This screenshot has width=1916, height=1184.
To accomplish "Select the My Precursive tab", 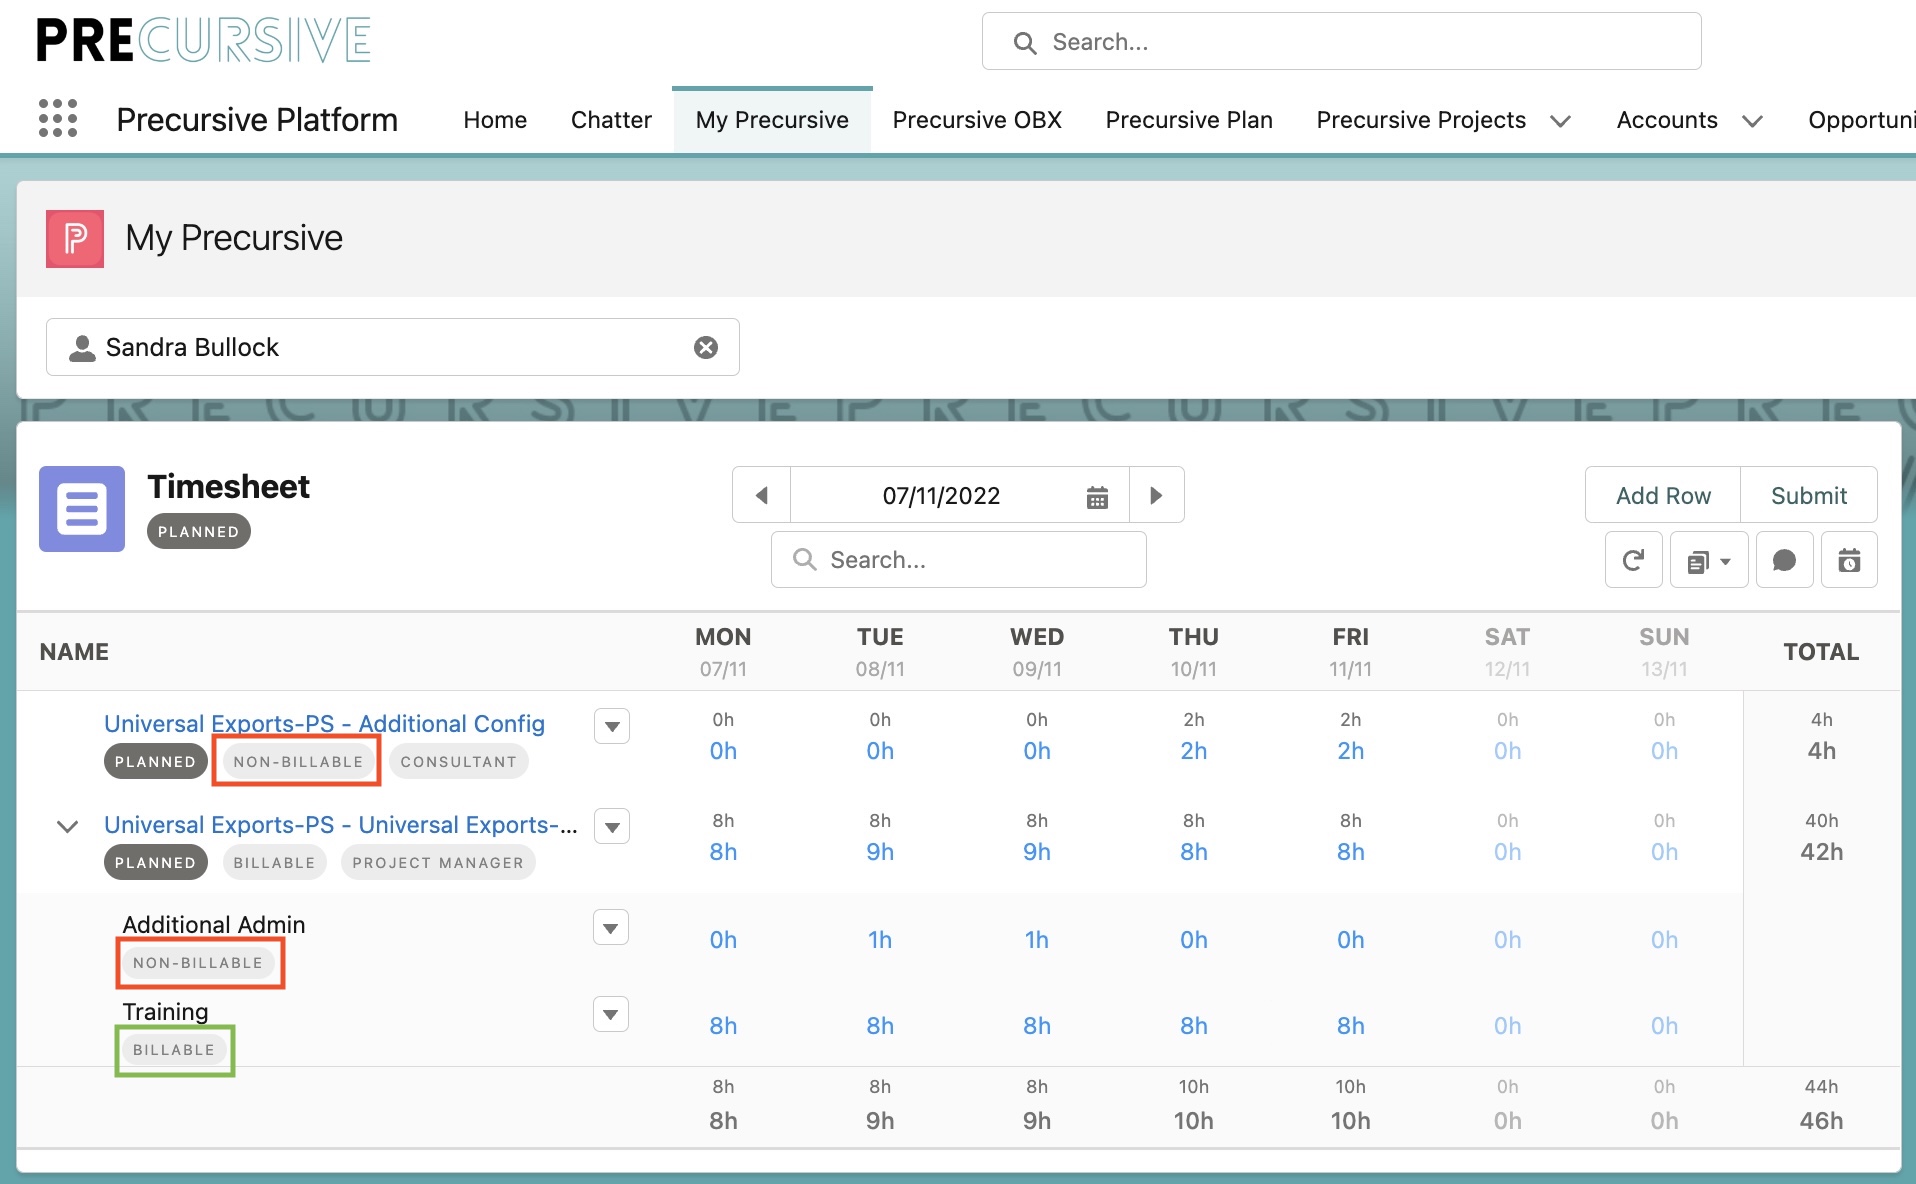I will pyautogui.click(x=772, y=120).
